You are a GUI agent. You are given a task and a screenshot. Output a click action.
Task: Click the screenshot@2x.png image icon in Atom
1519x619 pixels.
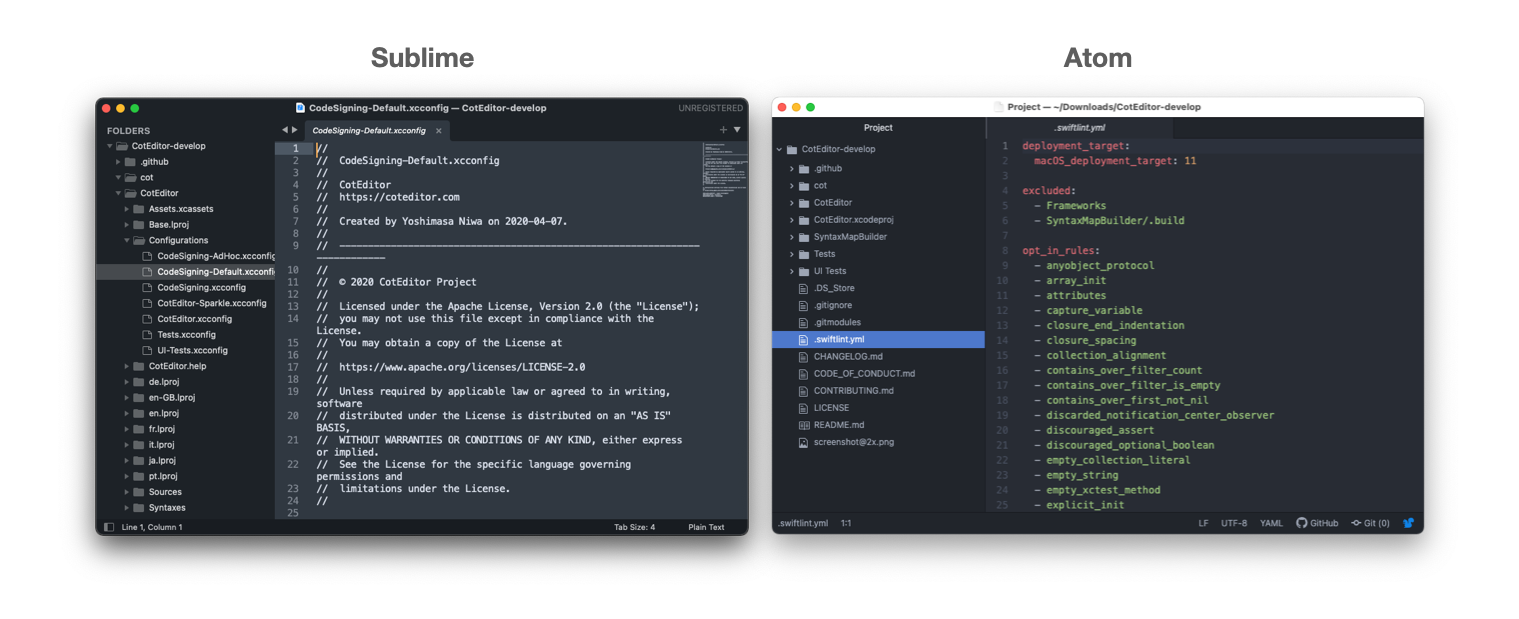[806, 442]
